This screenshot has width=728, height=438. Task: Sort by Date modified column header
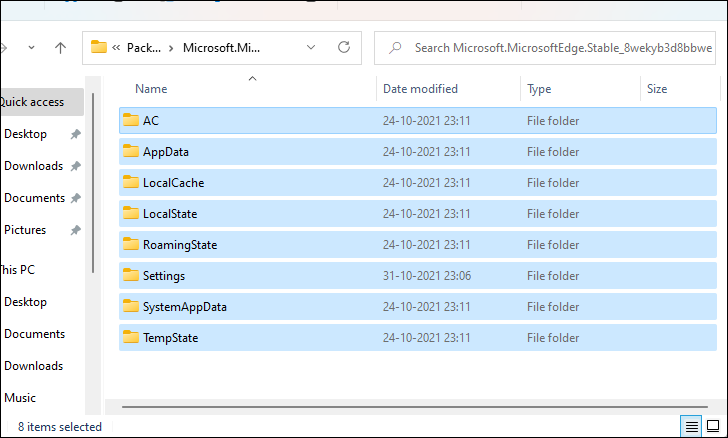(420, 89)
